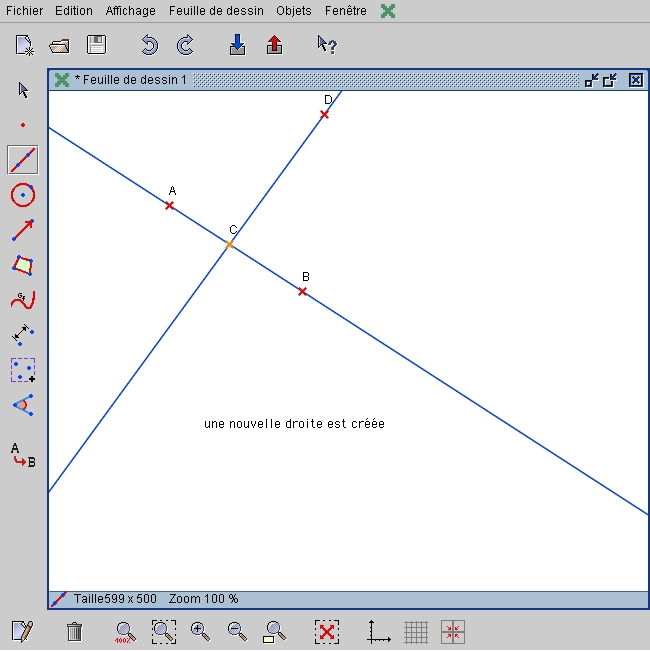Select the Circle tool
The height and width of the screenshot is (651, 650).
pos(23,195)
